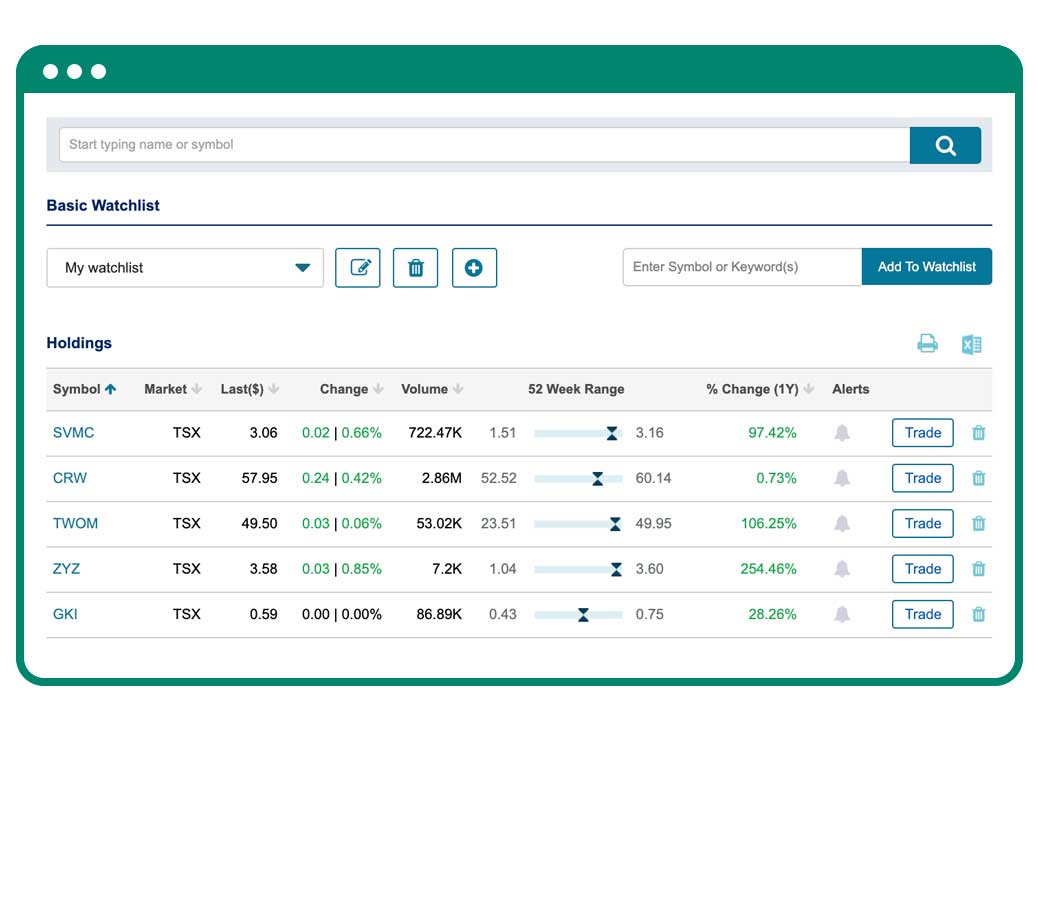Export holdings to Excel
This screenshot has width=1038, height=900.
click(x=971, y=343)
